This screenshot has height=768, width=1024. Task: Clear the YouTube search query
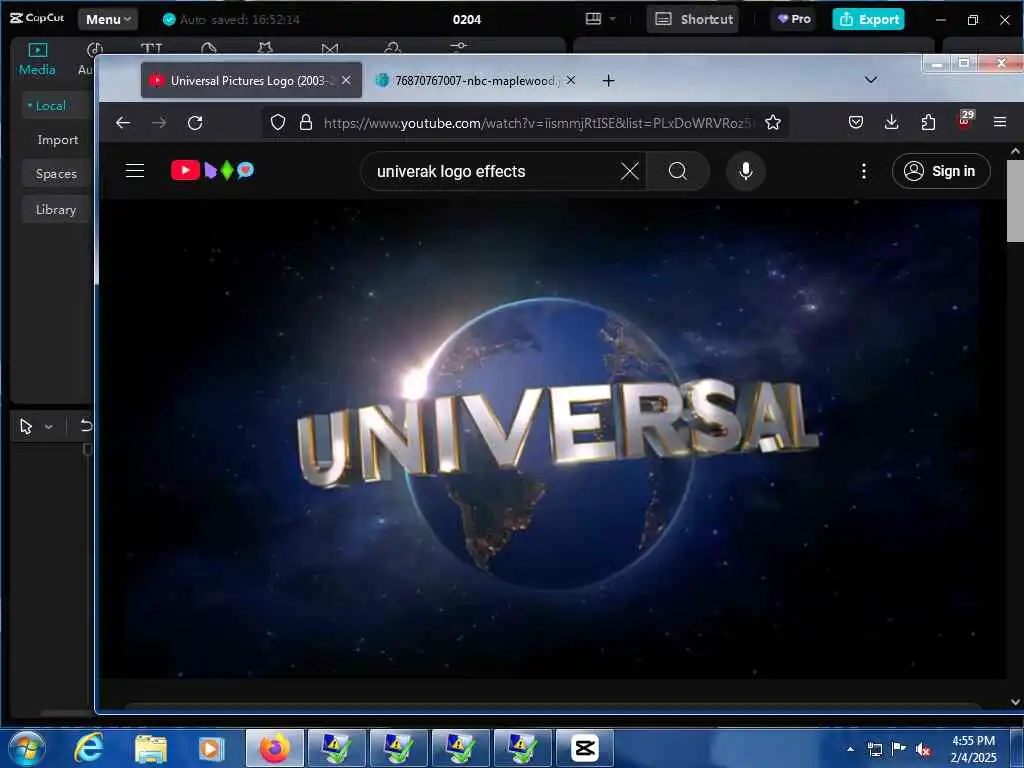coord(630,171)
